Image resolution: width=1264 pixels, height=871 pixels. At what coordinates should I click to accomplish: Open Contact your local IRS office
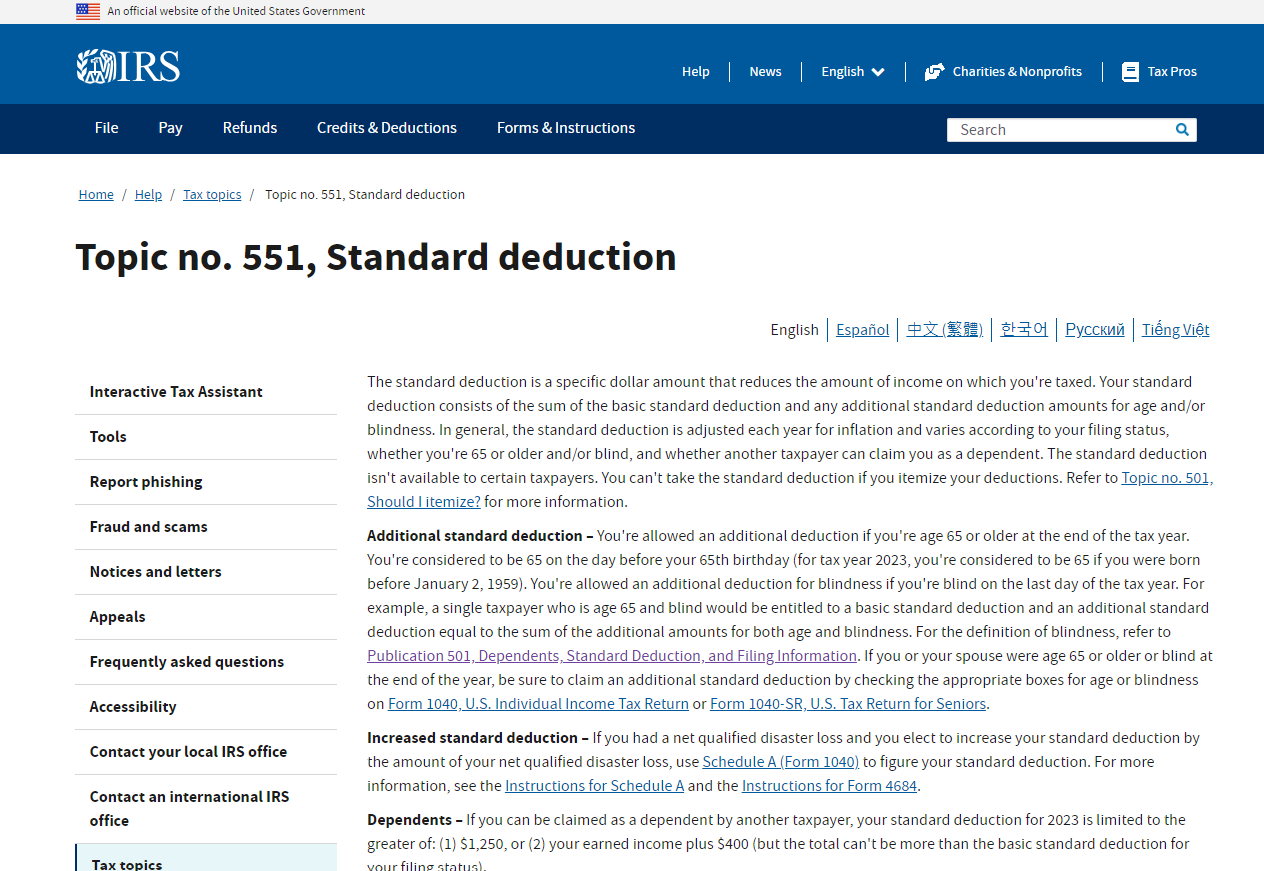pyautogui.click(x=206, y=752)
